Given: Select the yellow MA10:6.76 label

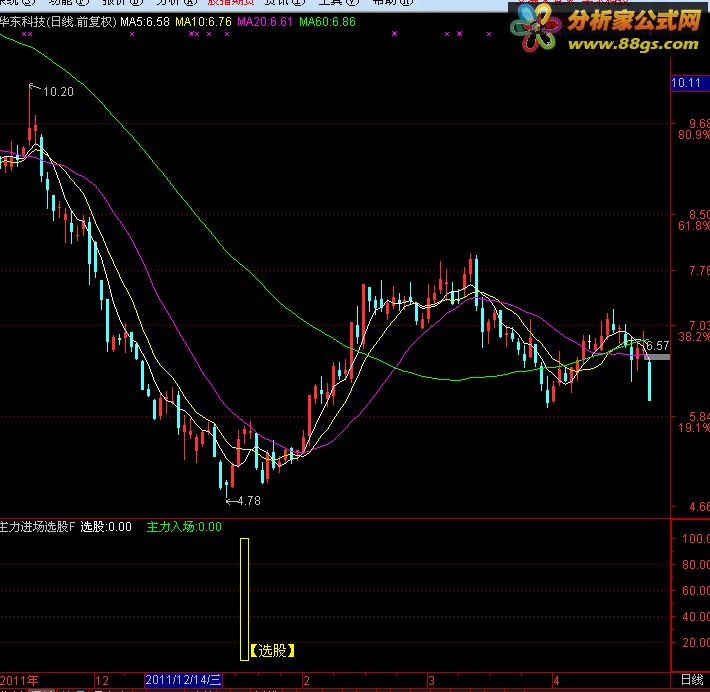Looking at the screenshot, I should click(203, 22).
